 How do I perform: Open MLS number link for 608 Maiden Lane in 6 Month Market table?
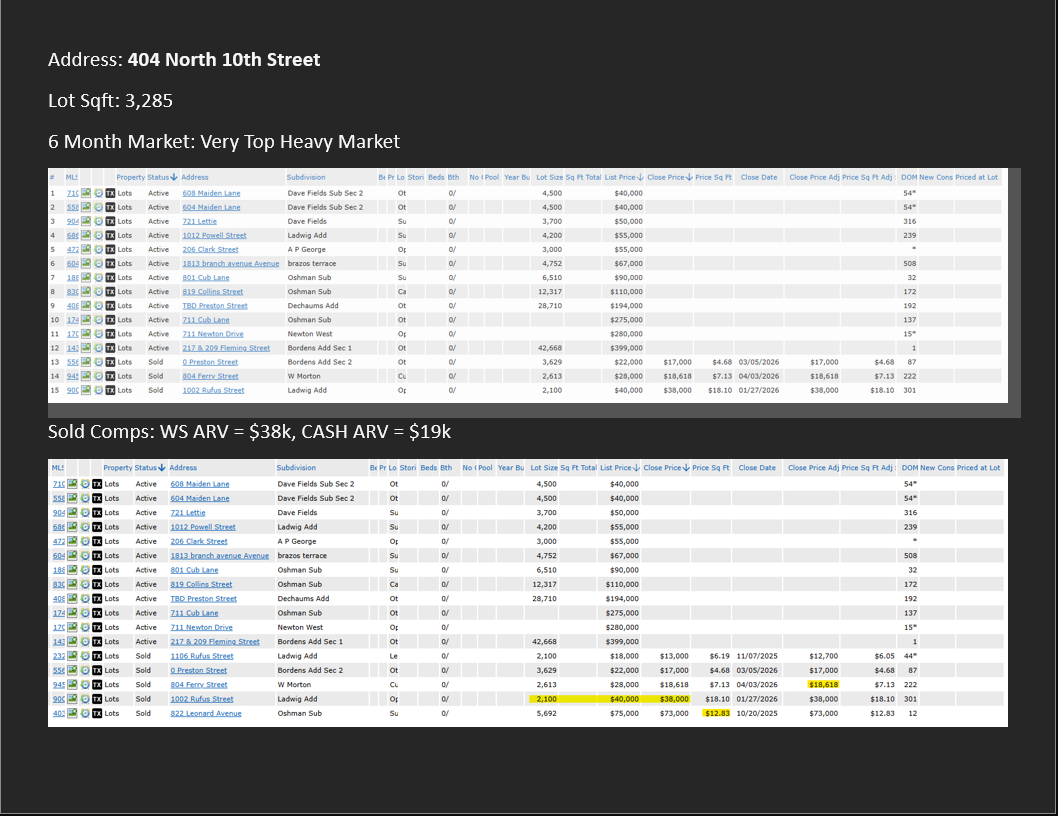[72, 193]
